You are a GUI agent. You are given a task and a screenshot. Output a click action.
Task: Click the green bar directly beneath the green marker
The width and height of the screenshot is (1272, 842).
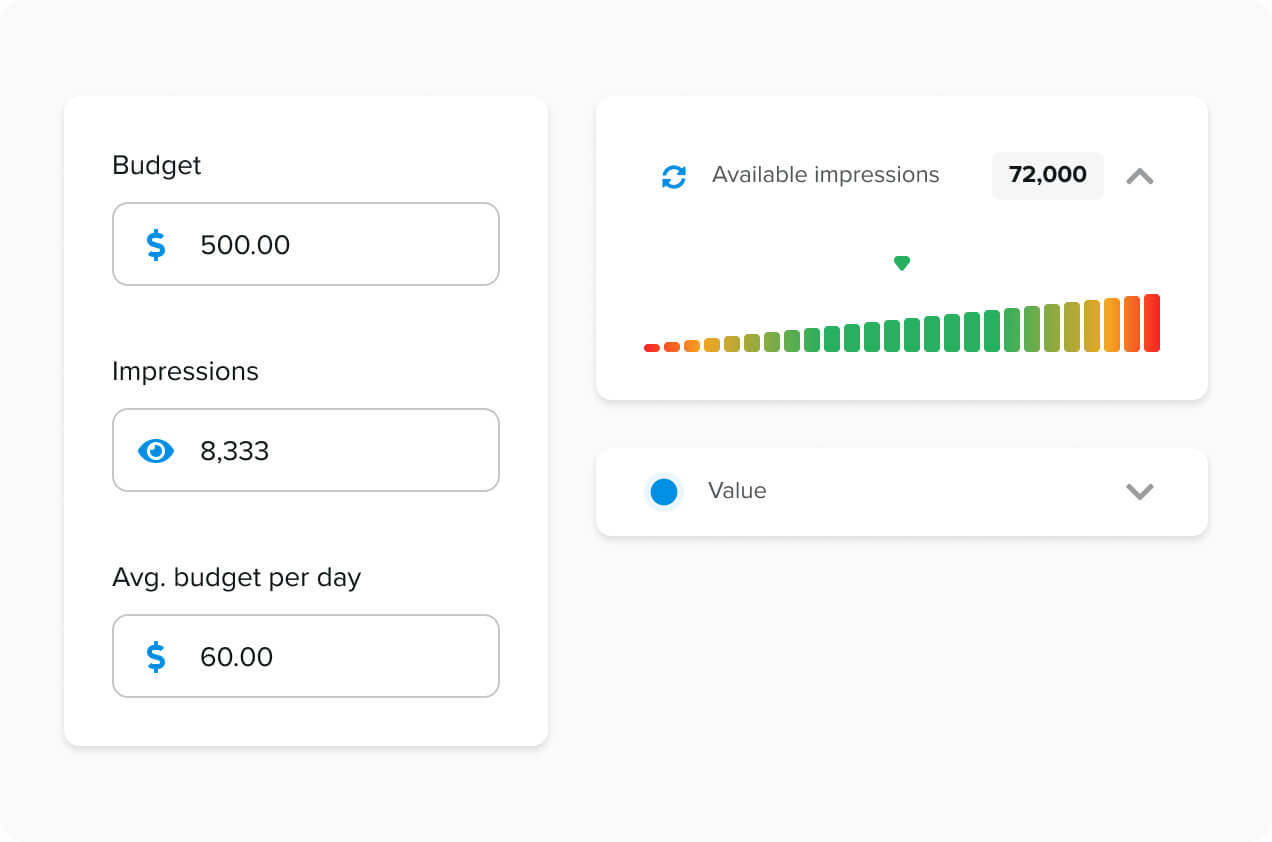pyautogui.click(x=911, y=335)
